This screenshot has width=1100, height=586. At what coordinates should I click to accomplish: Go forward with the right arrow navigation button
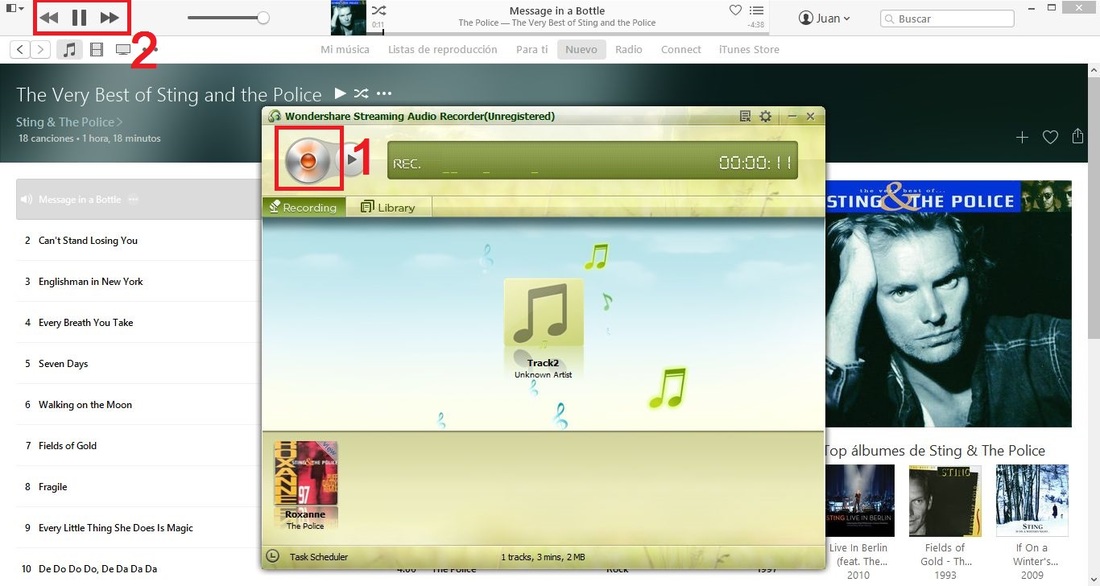(x=40, y=49)
